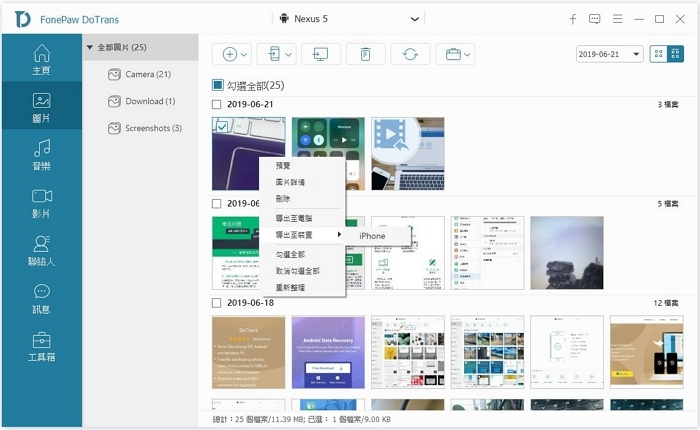This screenshot has width=700, height=430.
Task: Open the 聯絡人 contacts section
Action: (42, 250)
